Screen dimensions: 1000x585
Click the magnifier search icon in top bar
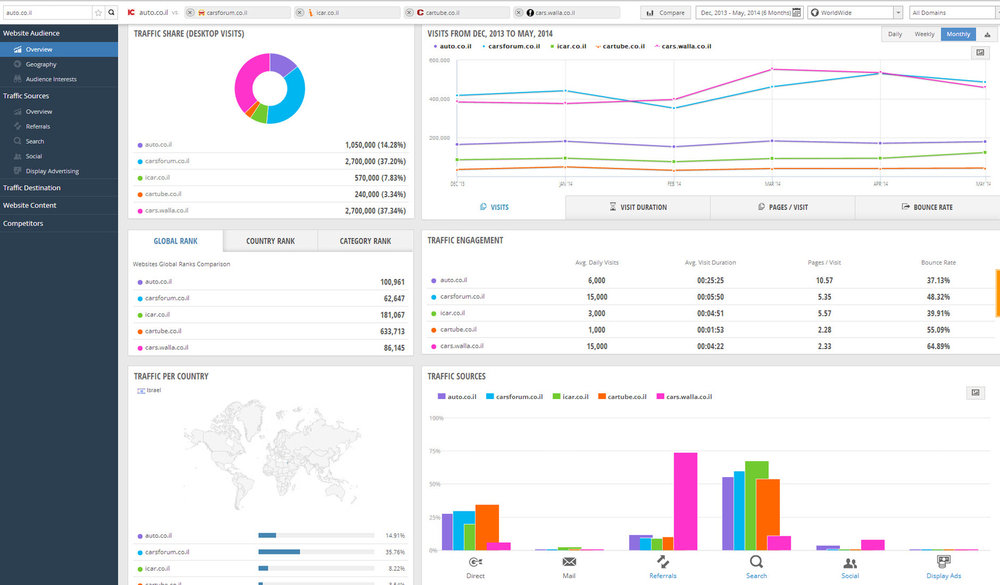pos(112,12)
